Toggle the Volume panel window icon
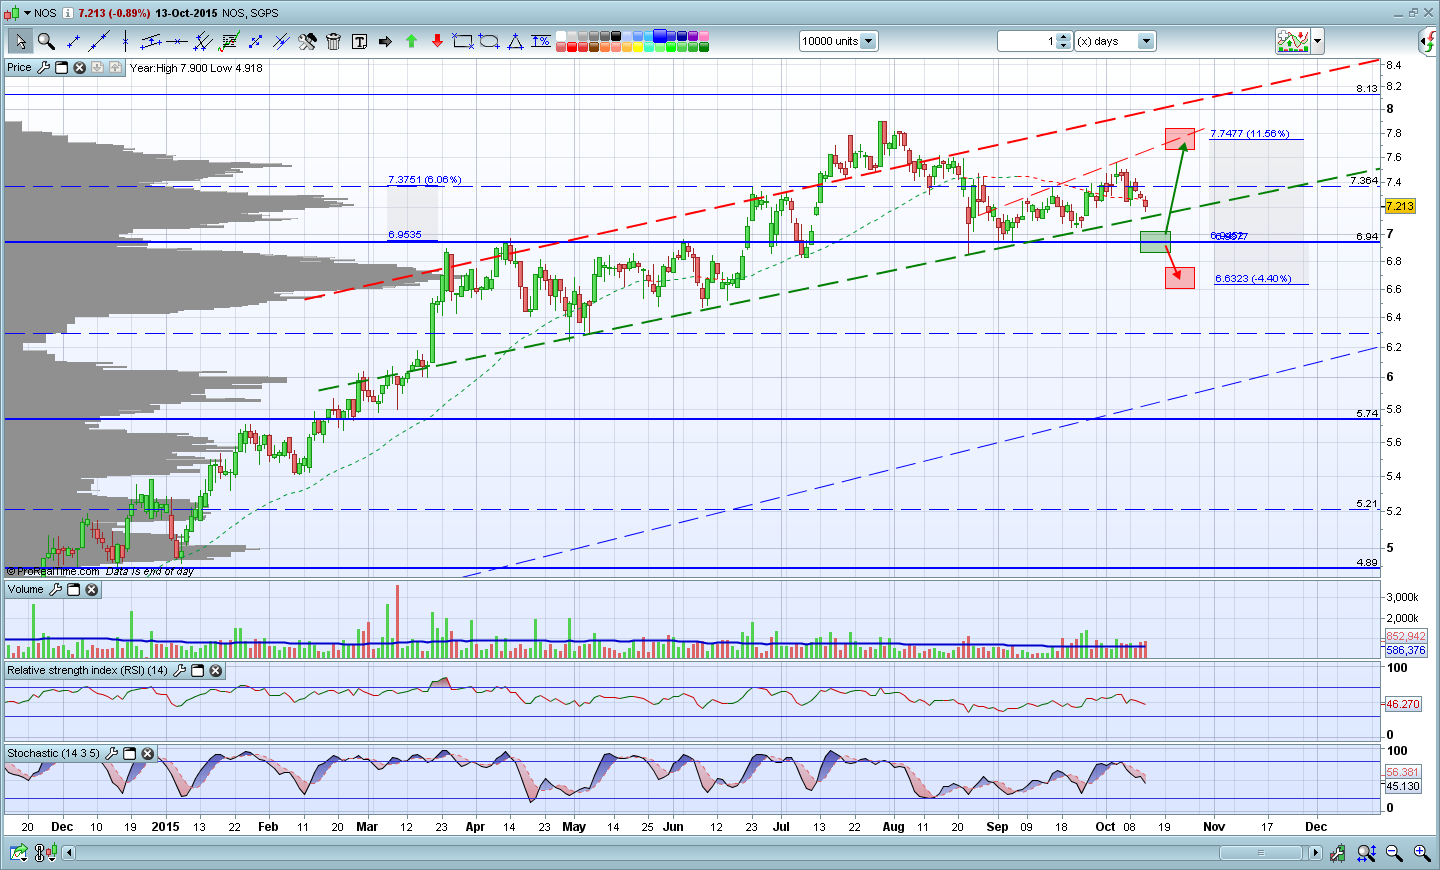Viewport: 1440px width, 870px height. [73, 590]
